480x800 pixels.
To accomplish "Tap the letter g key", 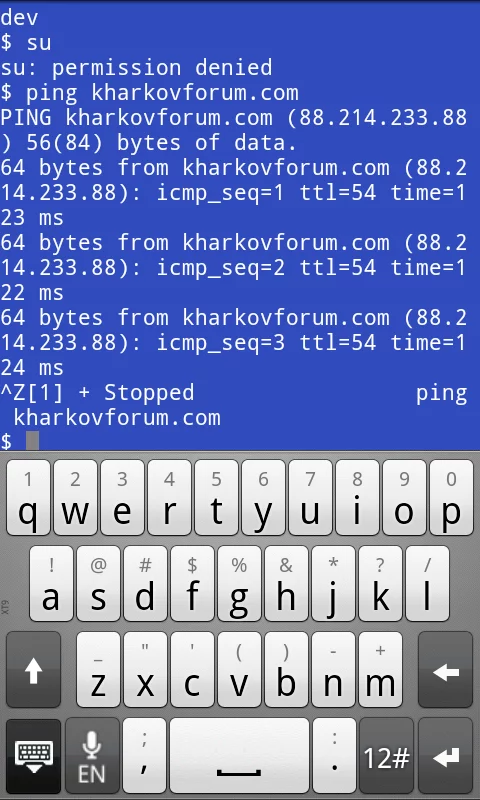I will coord(239,583).
